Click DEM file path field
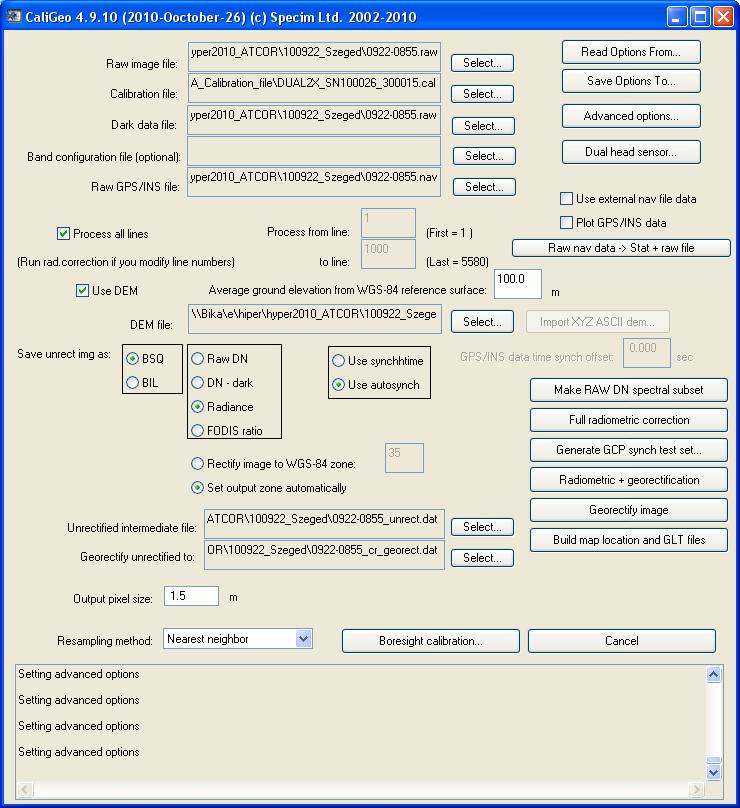 click(314, 319)
